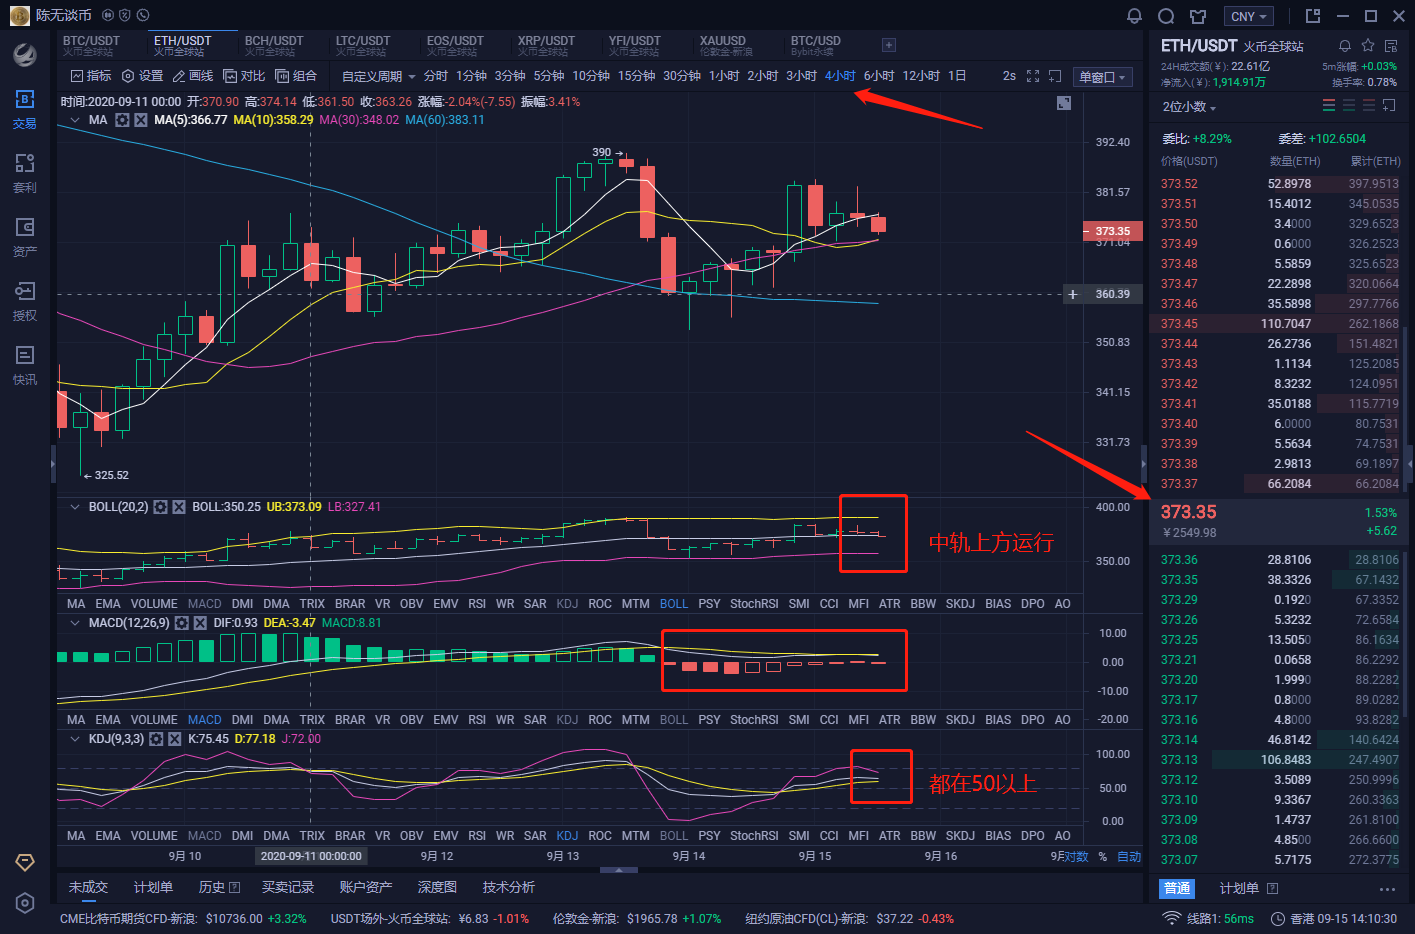Select the 1小时 timeframe
This screenshot has width=1415, height=934.
click(x=724, y=76)
